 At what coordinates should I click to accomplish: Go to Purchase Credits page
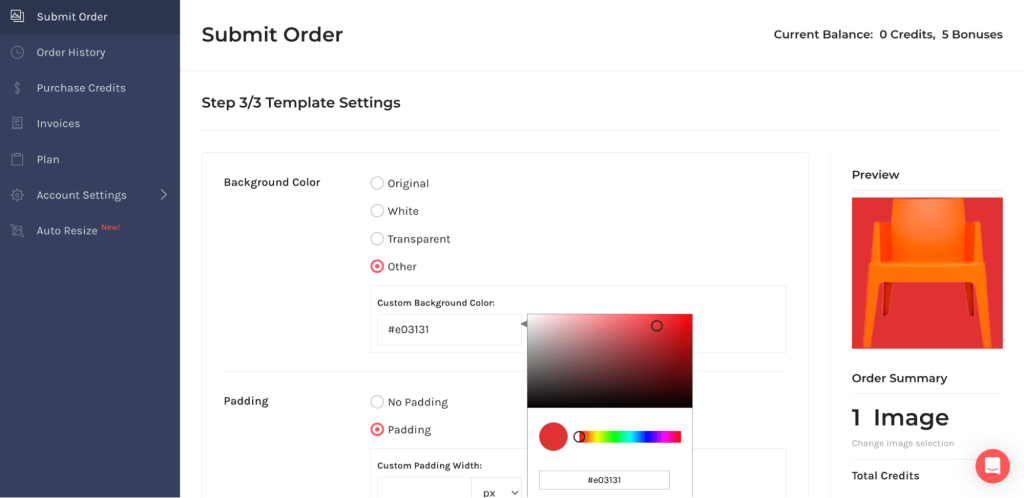[x=81, y=88]
